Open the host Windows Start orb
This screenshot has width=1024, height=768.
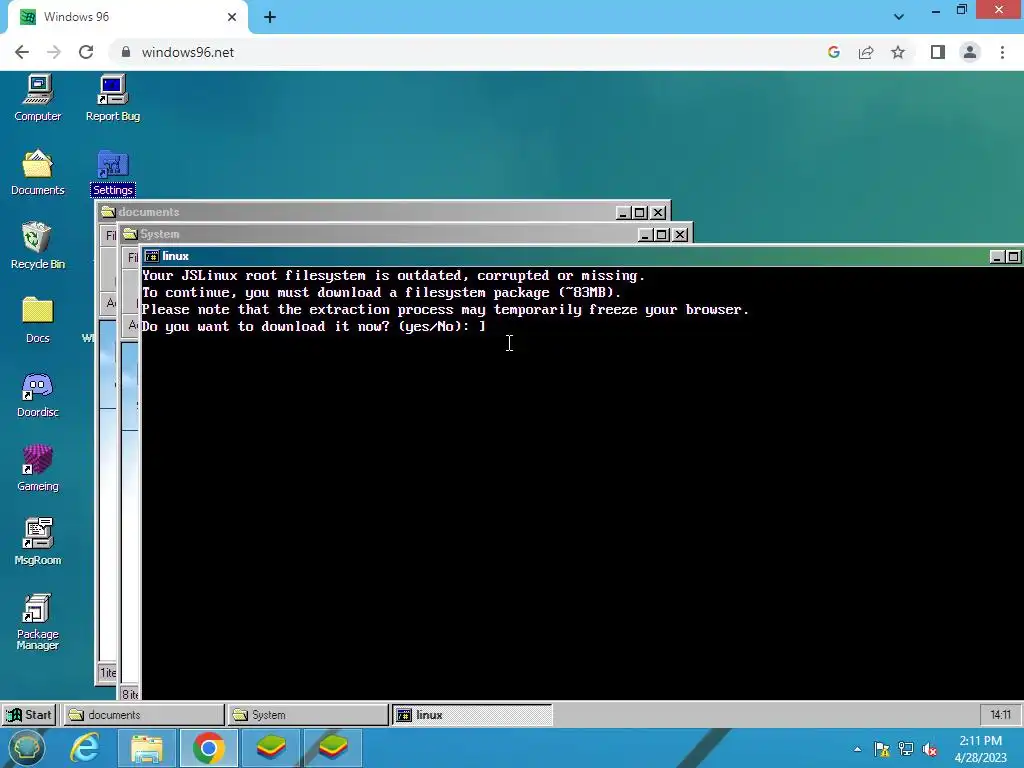(26, 748)
